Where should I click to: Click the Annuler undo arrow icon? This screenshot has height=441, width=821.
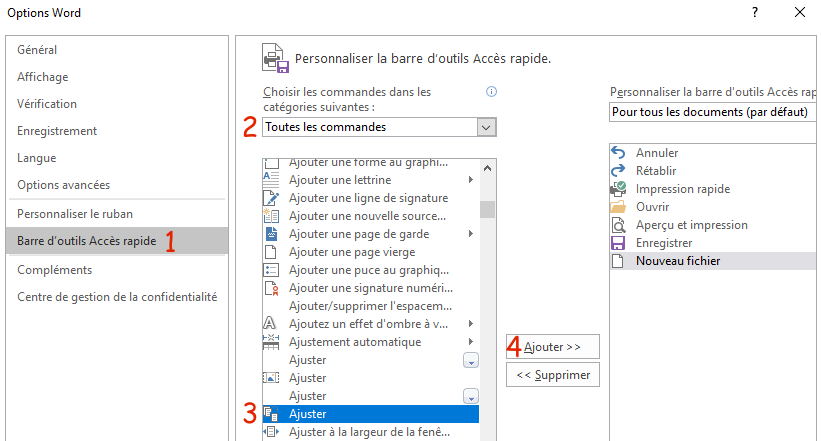[x=618, y=152]
